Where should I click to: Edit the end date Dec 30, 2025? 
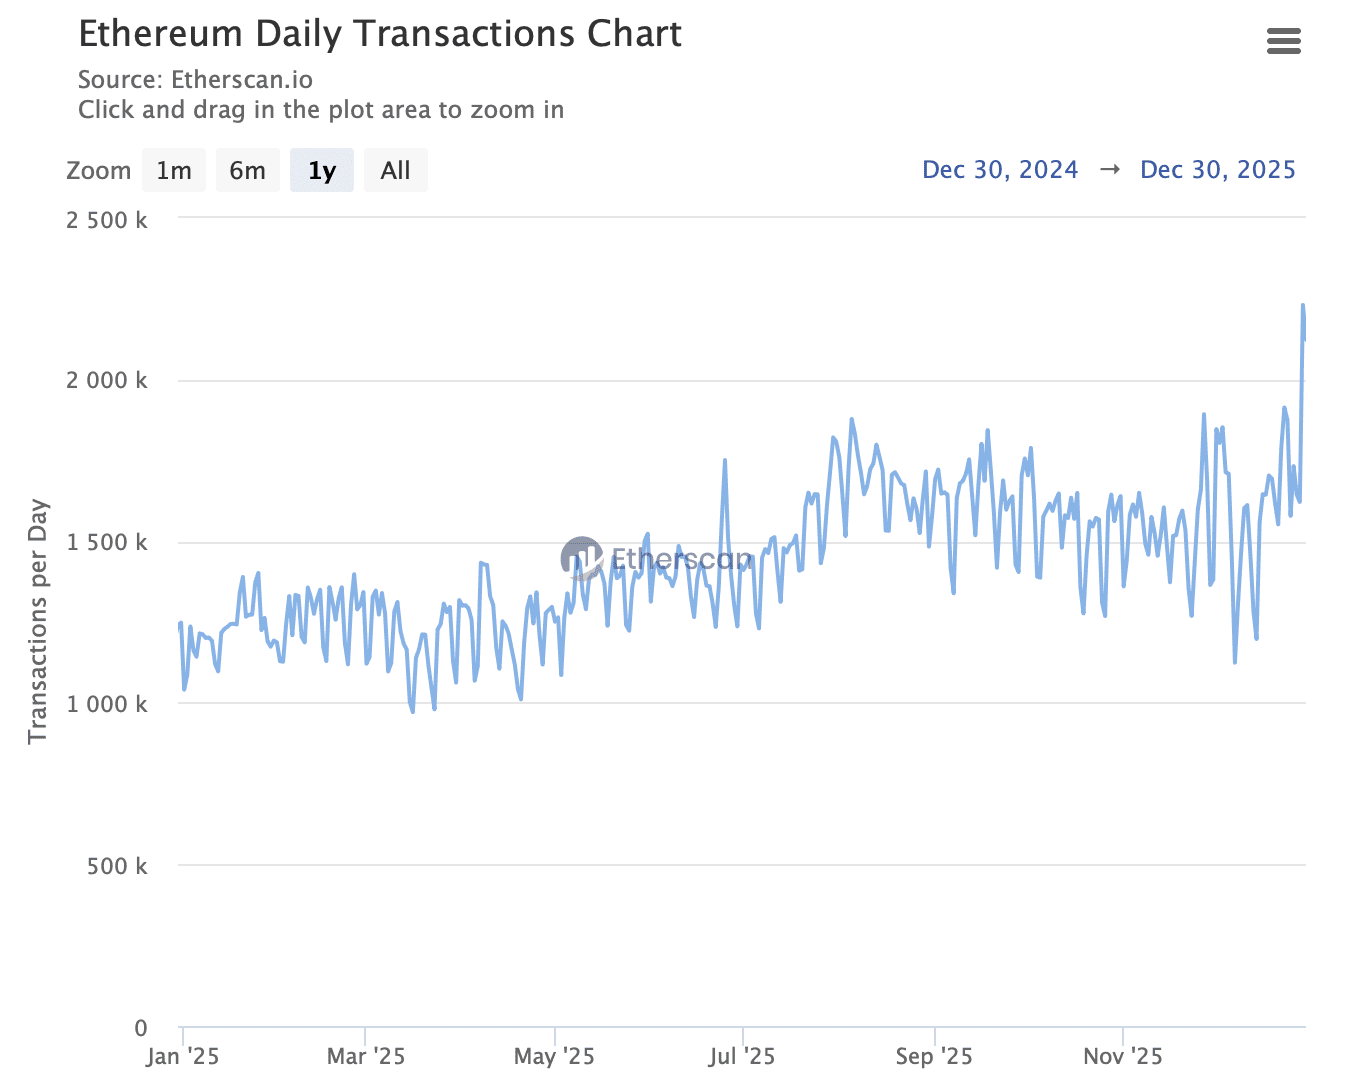[x=1217, y=170]
